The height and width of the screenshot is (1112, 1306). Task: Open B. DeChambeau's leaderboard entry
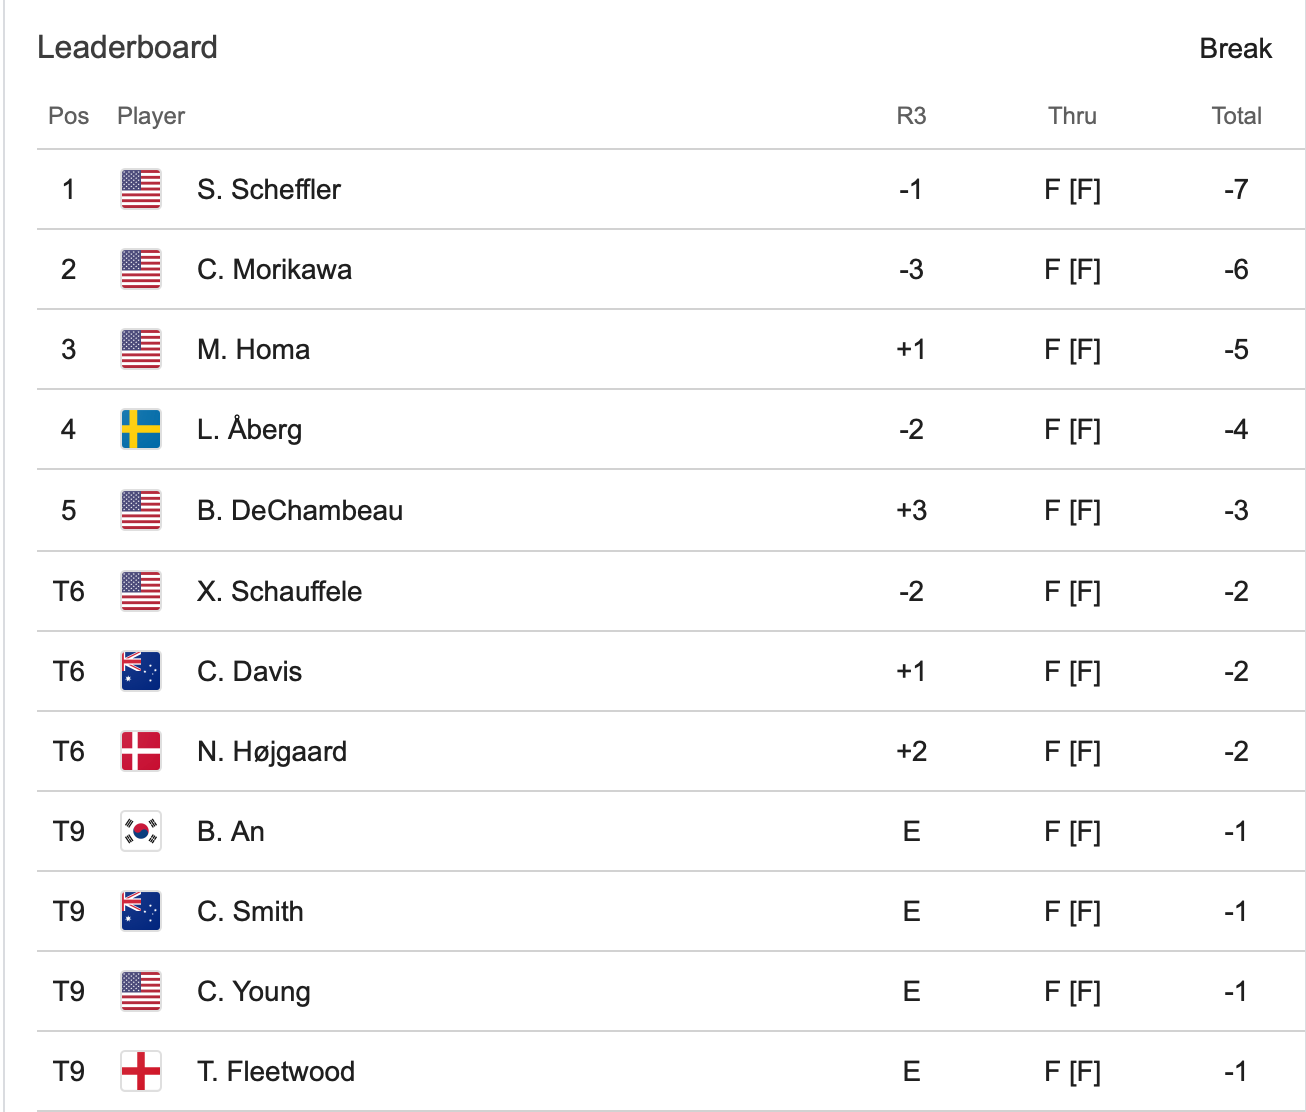point(300,510)
